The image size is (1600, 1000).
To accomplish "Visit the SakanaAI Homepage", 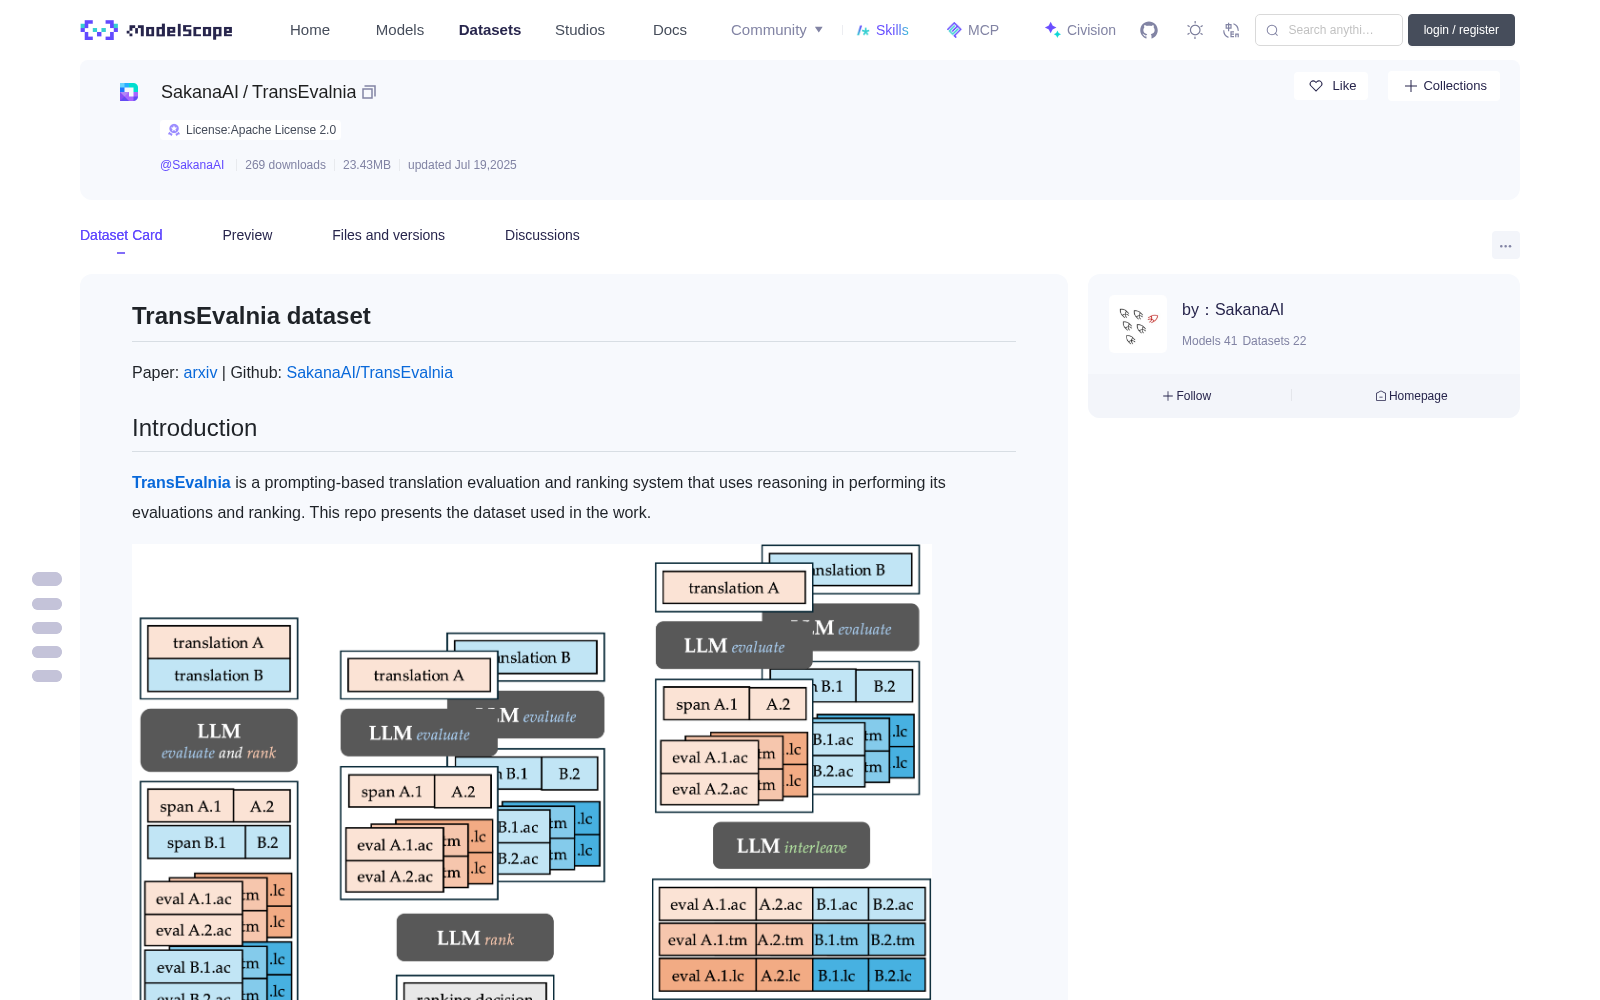I will coord(1411,396).
